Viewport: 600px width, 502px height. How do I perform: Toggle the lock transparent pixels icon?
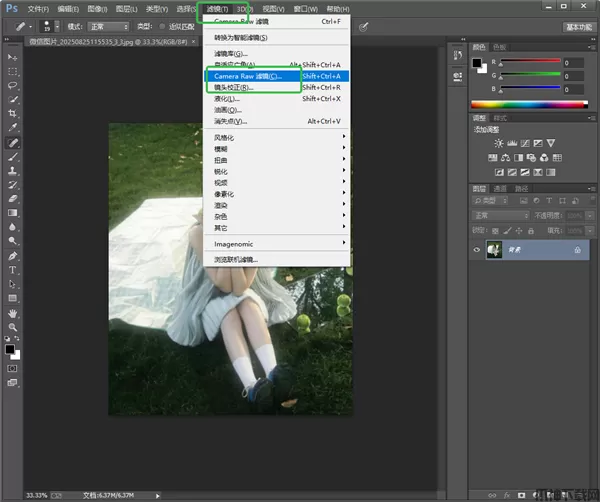point(497,229)
